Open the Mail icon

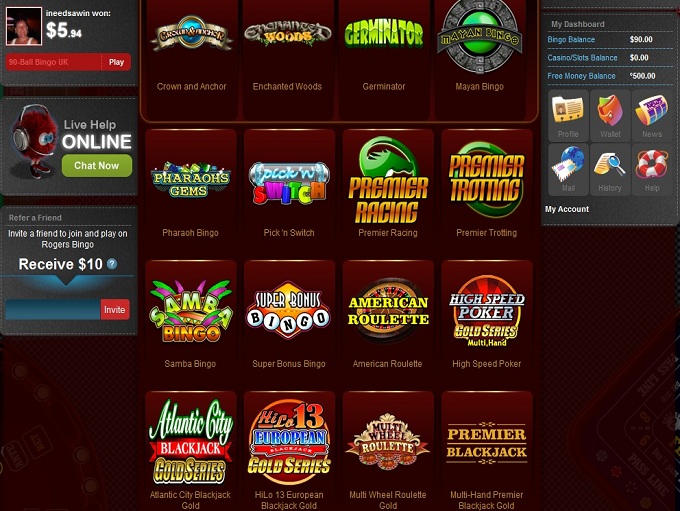568,169
